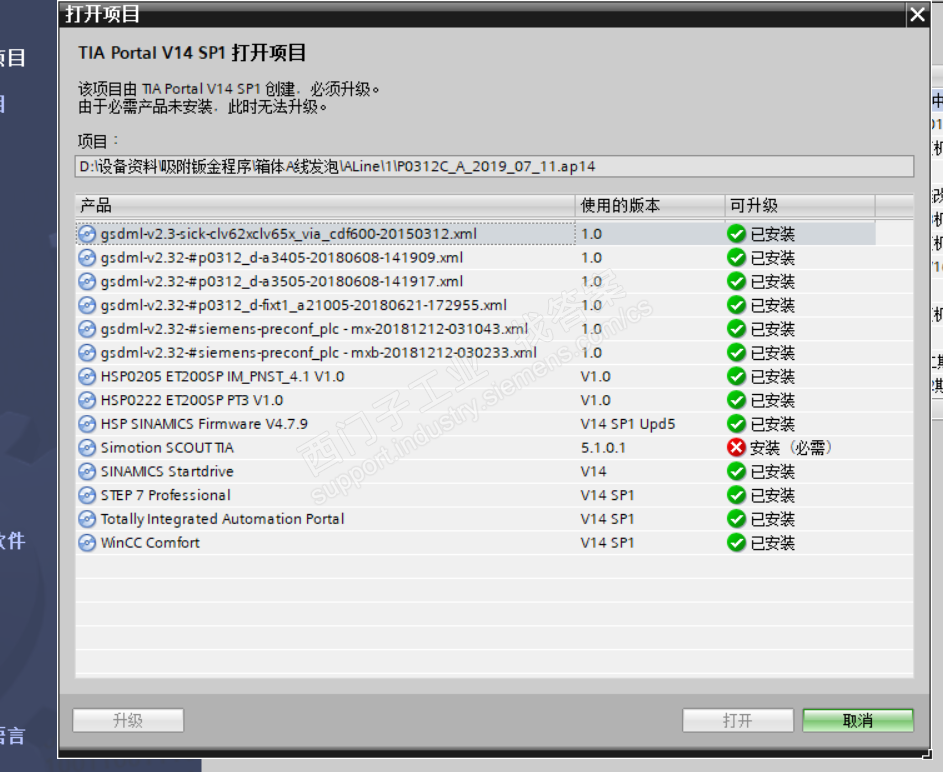Select HSP0205 ET200SP IM_PNST_4.1 V1.0 name

tap(223, 376)
